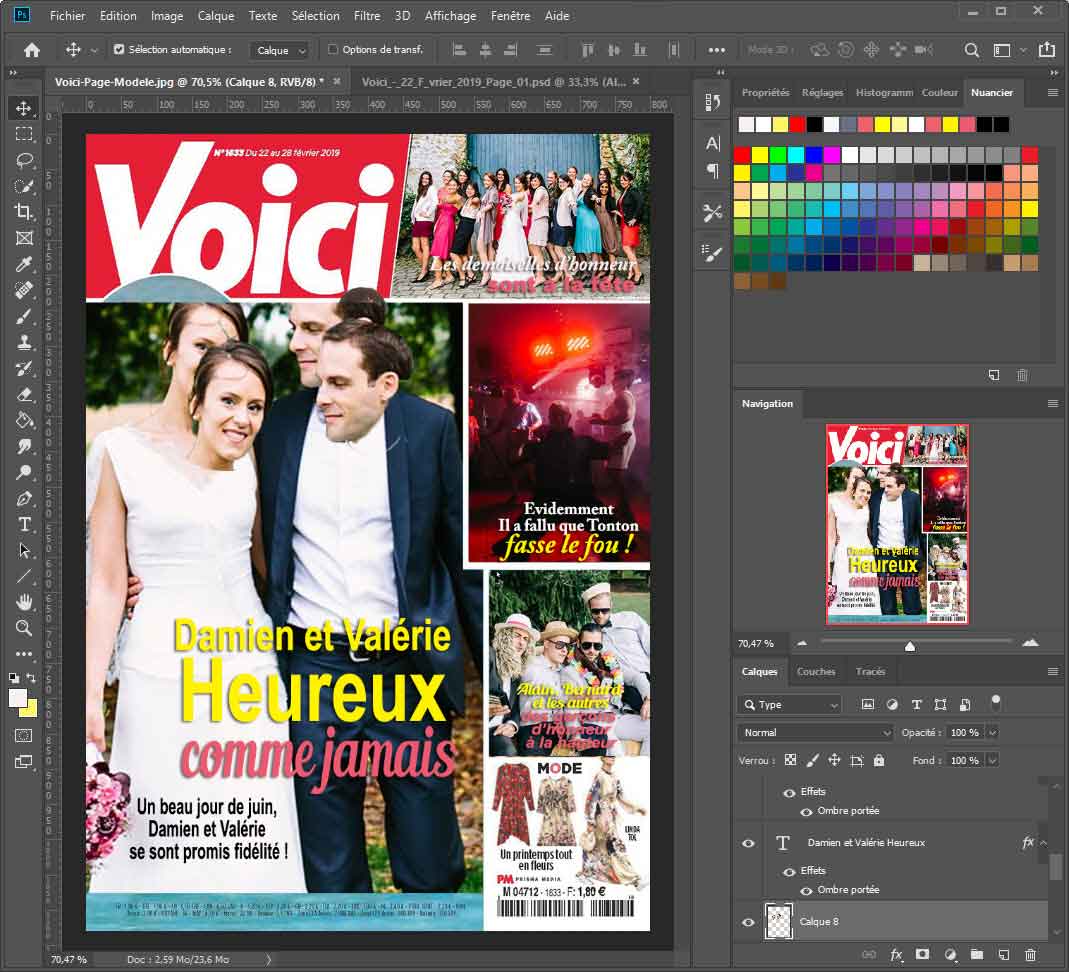Choose the Lasso tool
The width and height of the screenshot is (1069, 972).
point(24,160)
